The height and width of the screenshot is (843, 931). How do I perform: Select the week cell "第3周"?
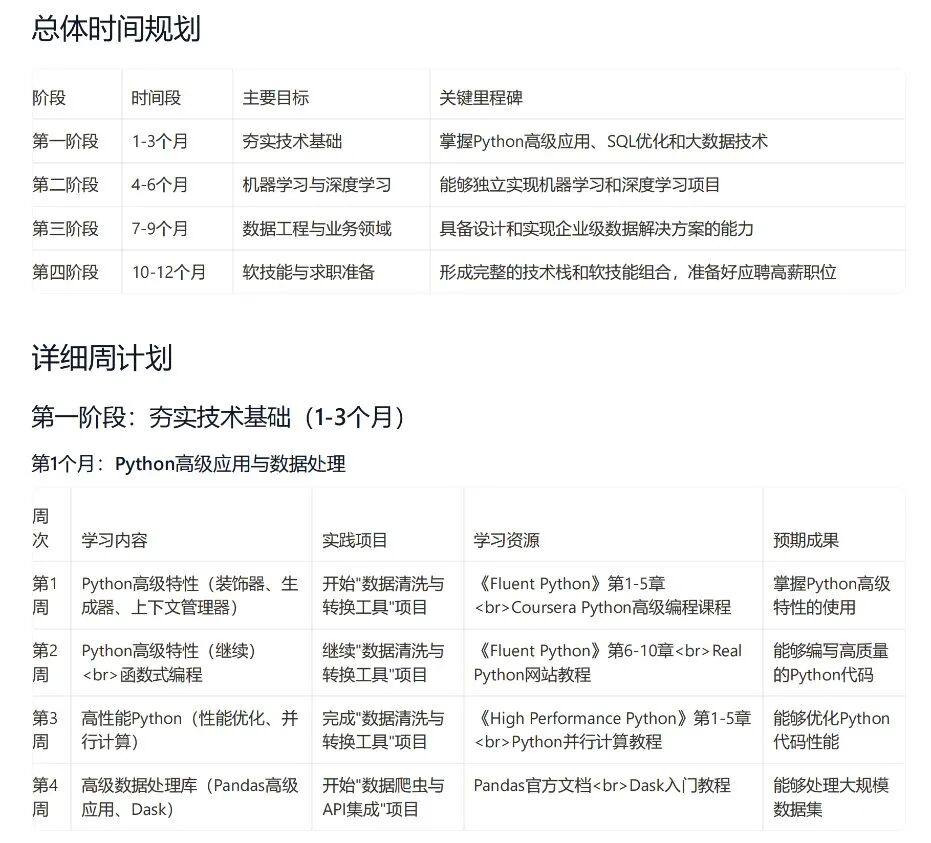(x=45, y=730)
